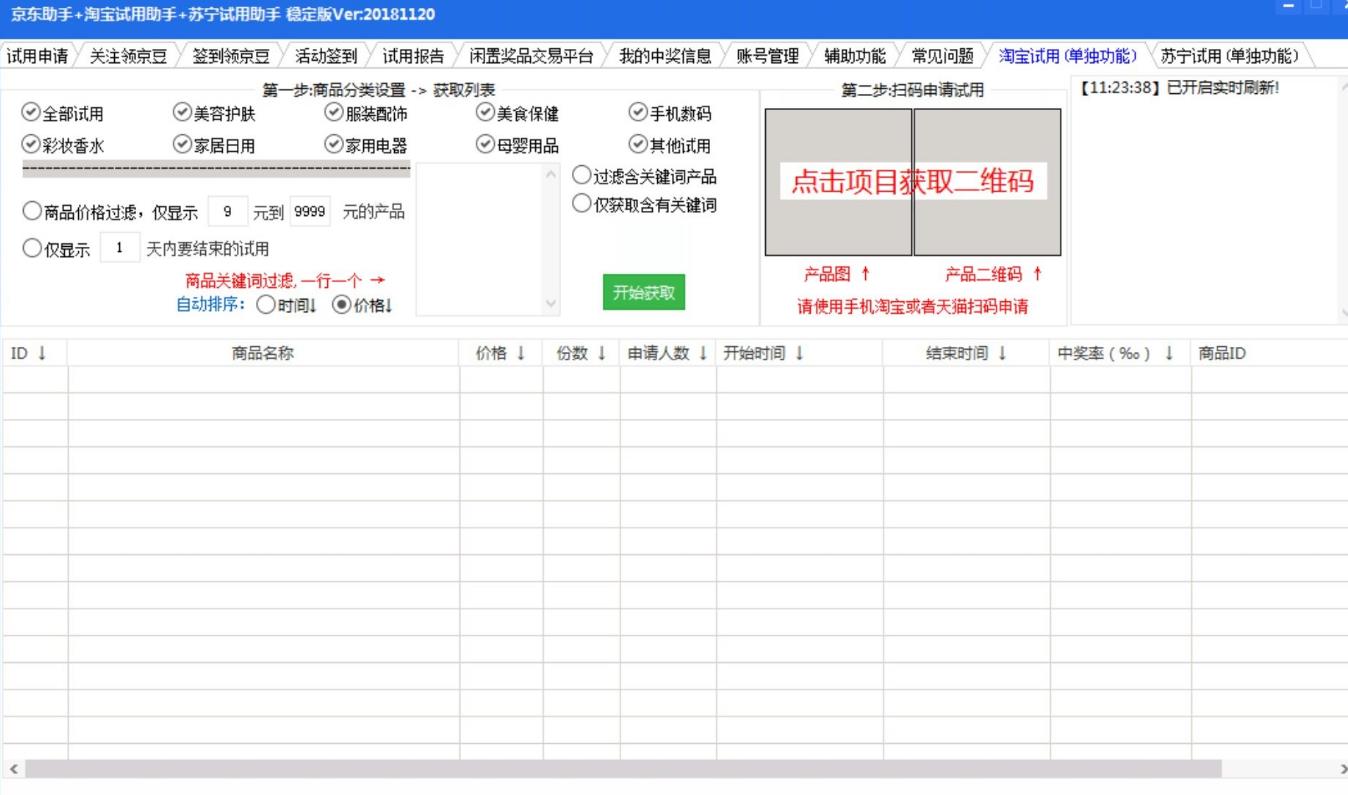The width and height of the screenshot is (1348, 795).
Task: Open the 常见问题 tab
Action: click(x=942, y=56)
